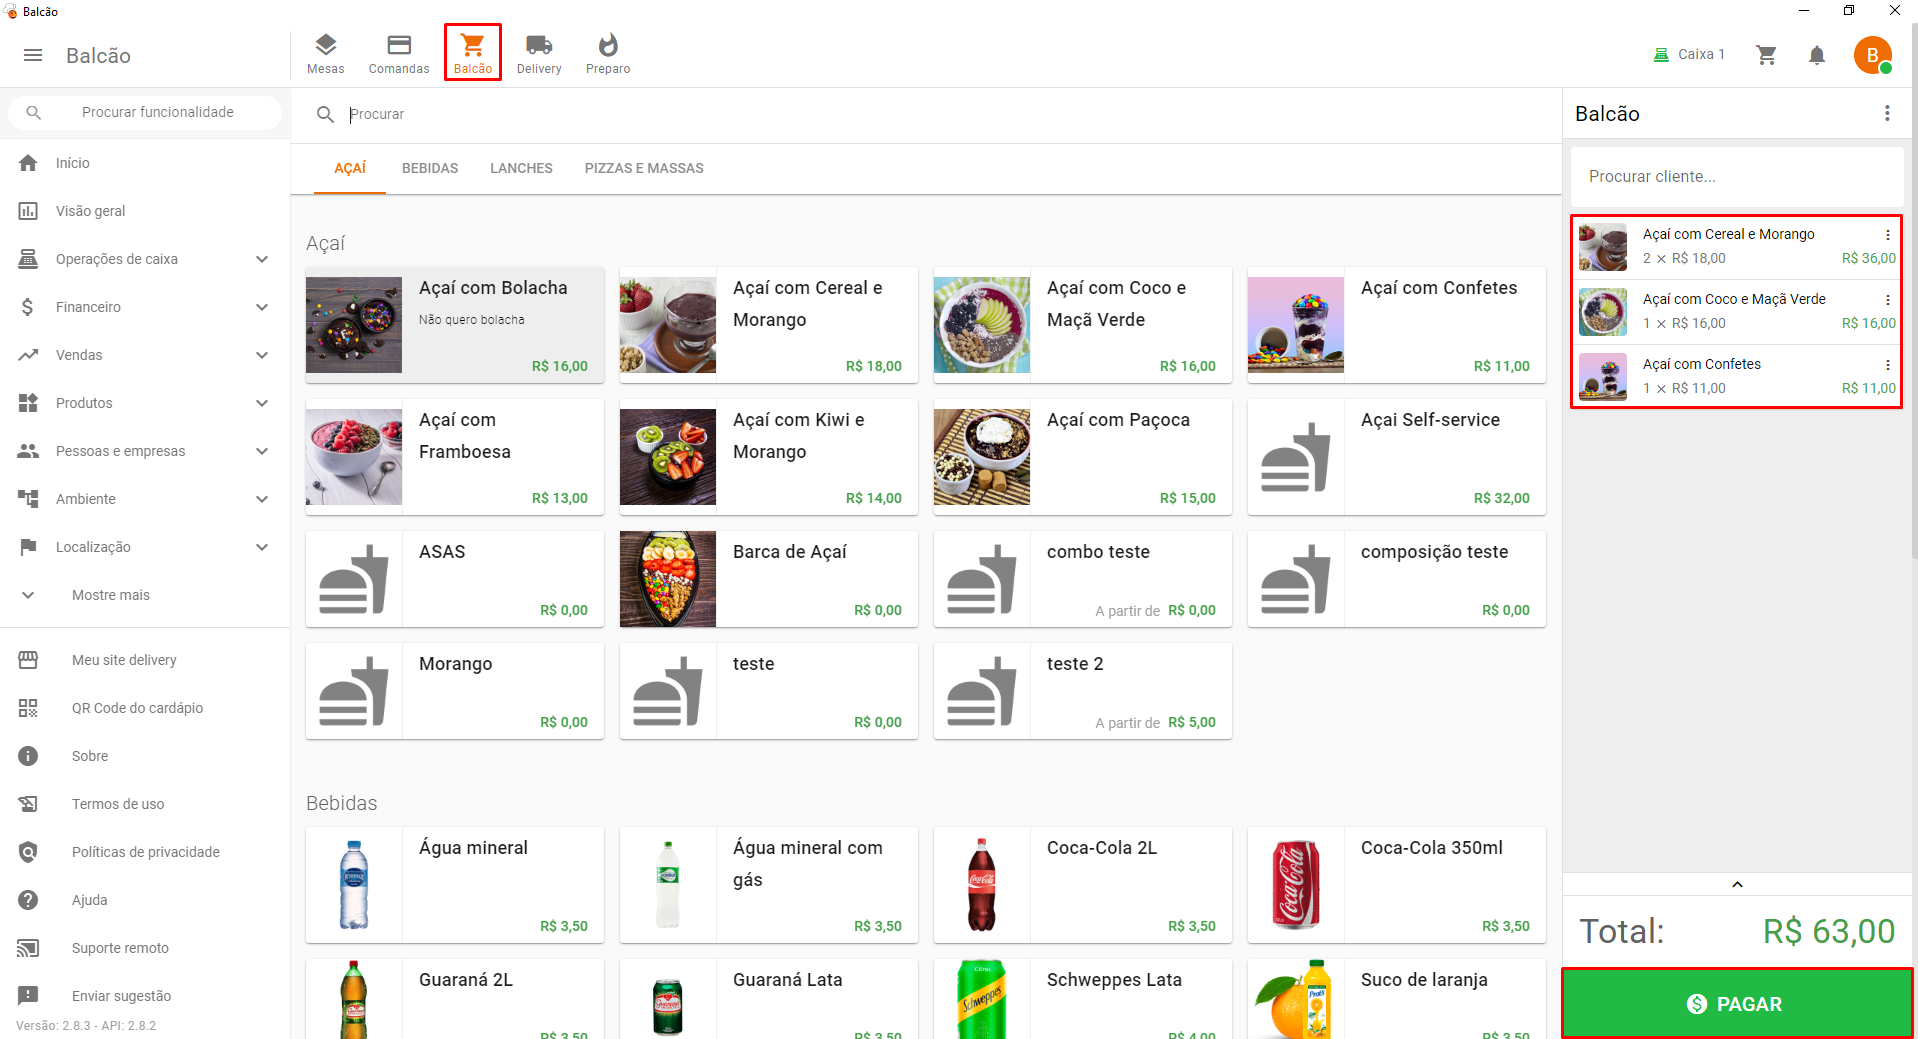Screen dimensions: 1918x1039
Task: Open the Balcão panel three-dot menu
Action: tap(1886, 114)
